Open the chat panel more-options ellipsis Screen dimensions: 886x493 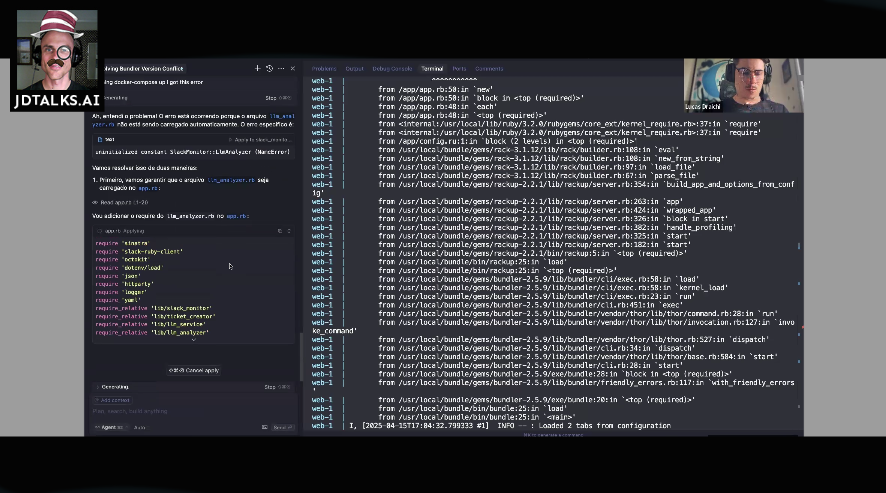tap(281, 68)
